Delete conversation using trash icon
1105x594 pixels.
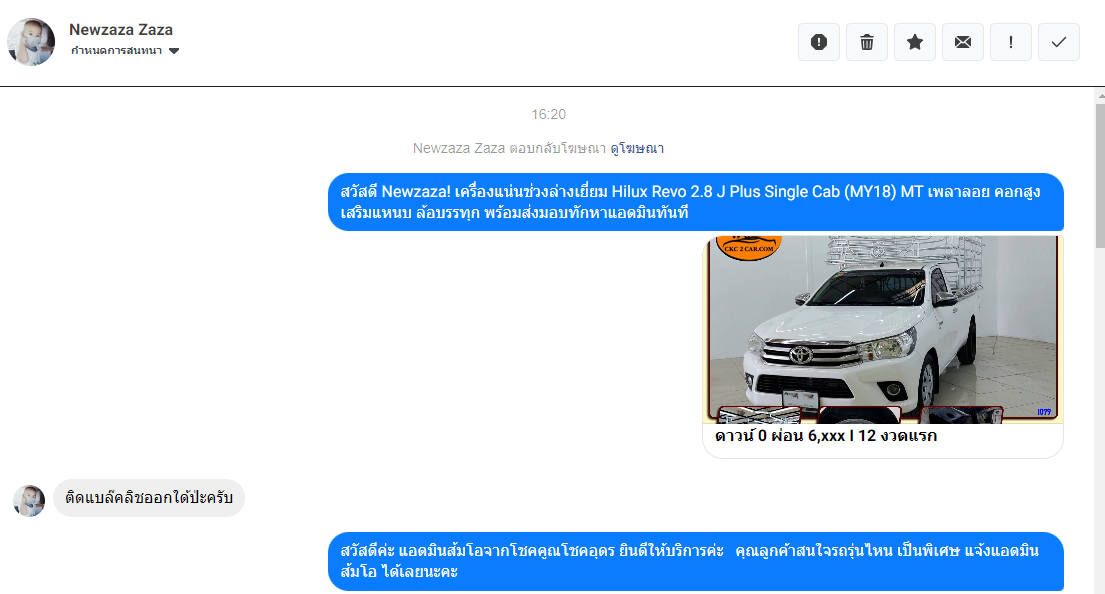pyautogui.click(x=867, y=42)
